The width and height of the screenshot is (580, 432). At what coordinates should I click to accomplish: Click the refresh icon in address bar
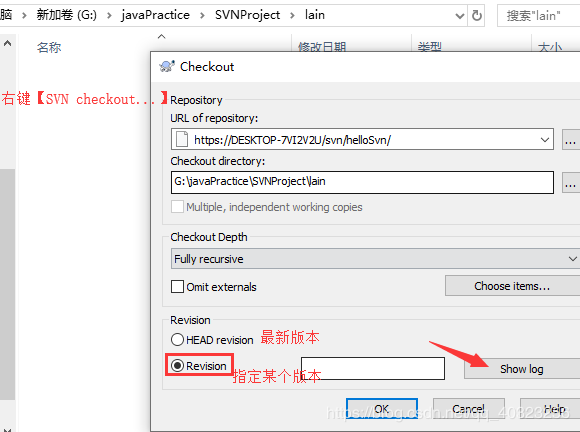tap(476, 16)
